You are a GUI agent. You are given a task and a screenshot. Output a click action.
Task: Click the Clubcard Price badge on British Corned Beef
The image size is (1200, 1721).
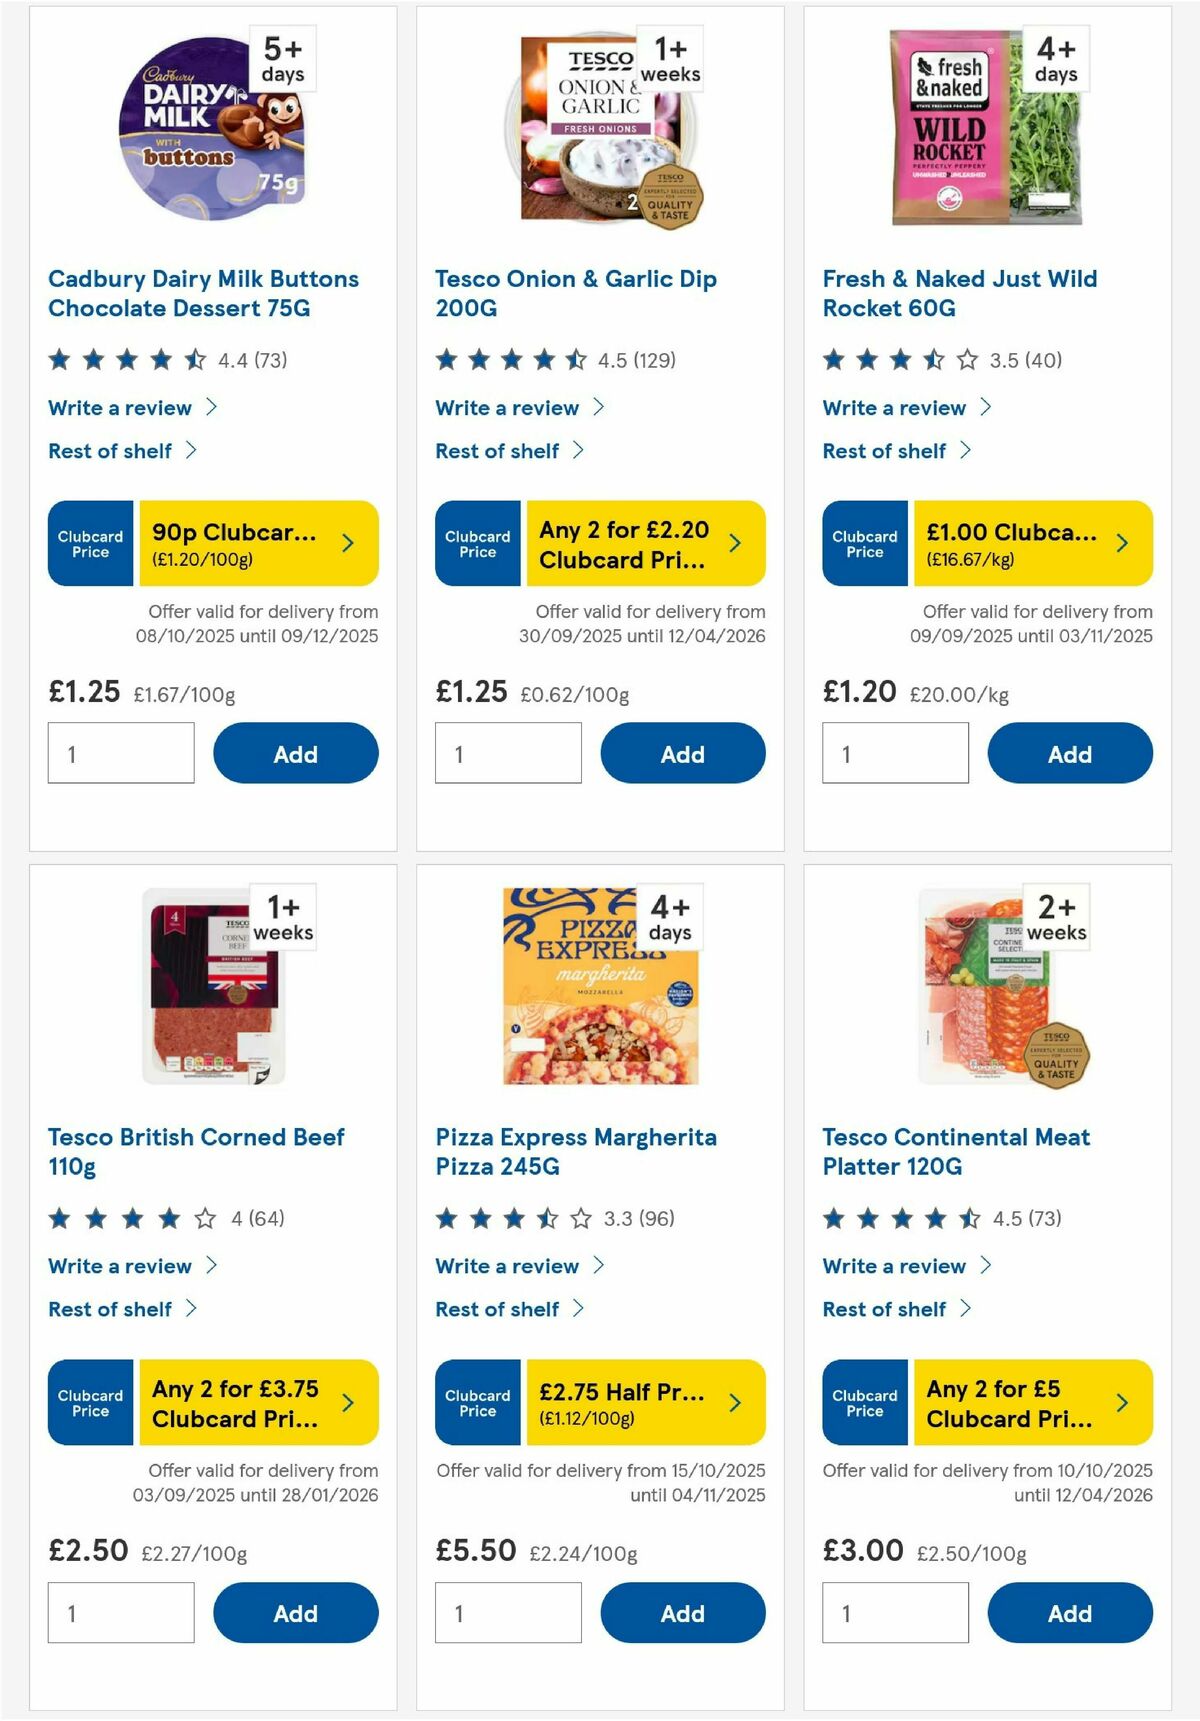point(90,1403)
